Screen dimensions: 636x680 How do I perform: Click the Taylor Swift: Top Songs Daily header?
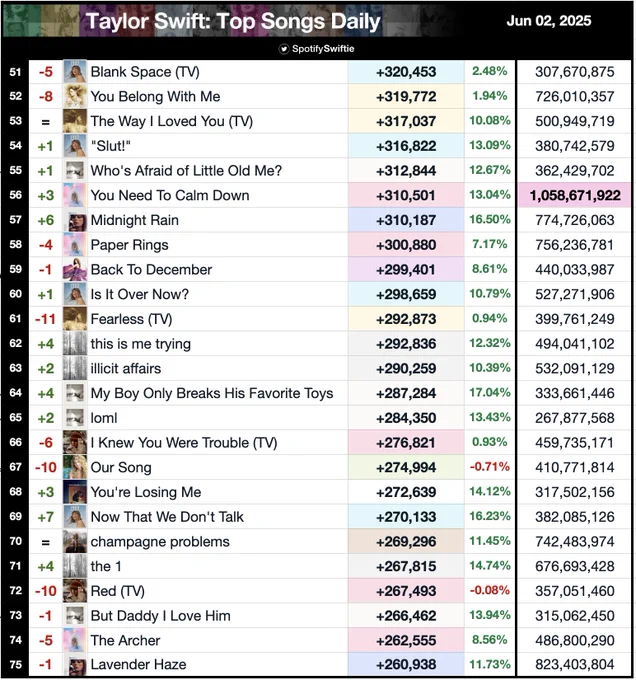tap(233, 21)
